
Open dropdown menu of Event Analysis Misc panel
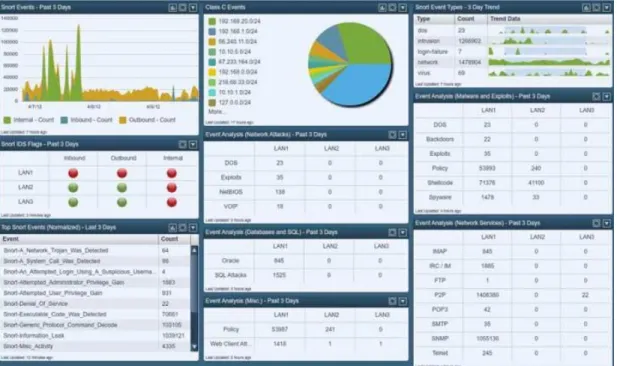click(x=403, y=301)
